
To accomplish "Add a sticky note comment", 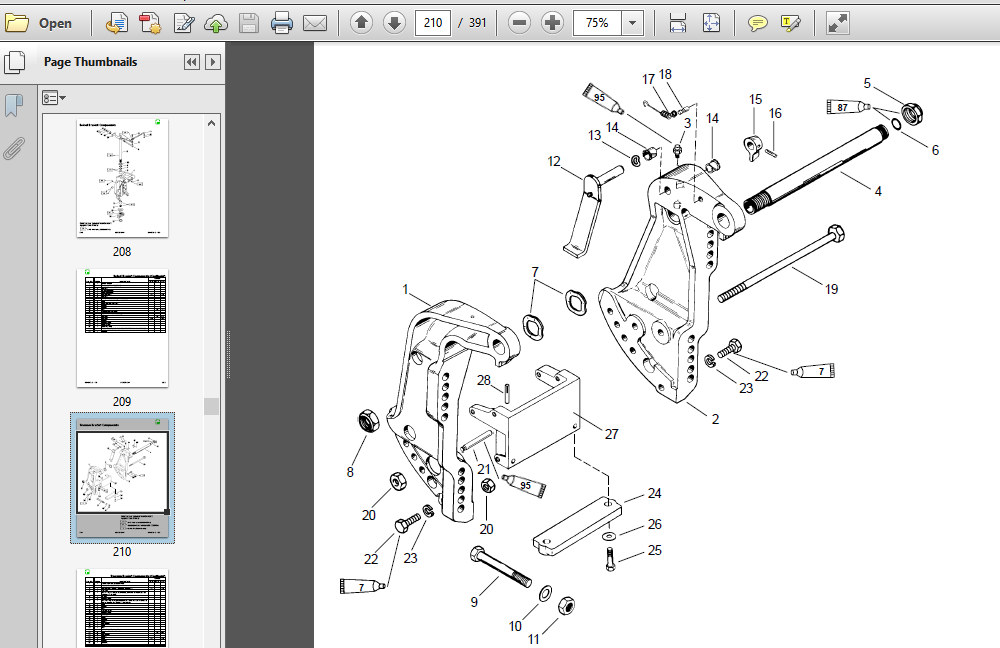I will click(x=757, y=24).
